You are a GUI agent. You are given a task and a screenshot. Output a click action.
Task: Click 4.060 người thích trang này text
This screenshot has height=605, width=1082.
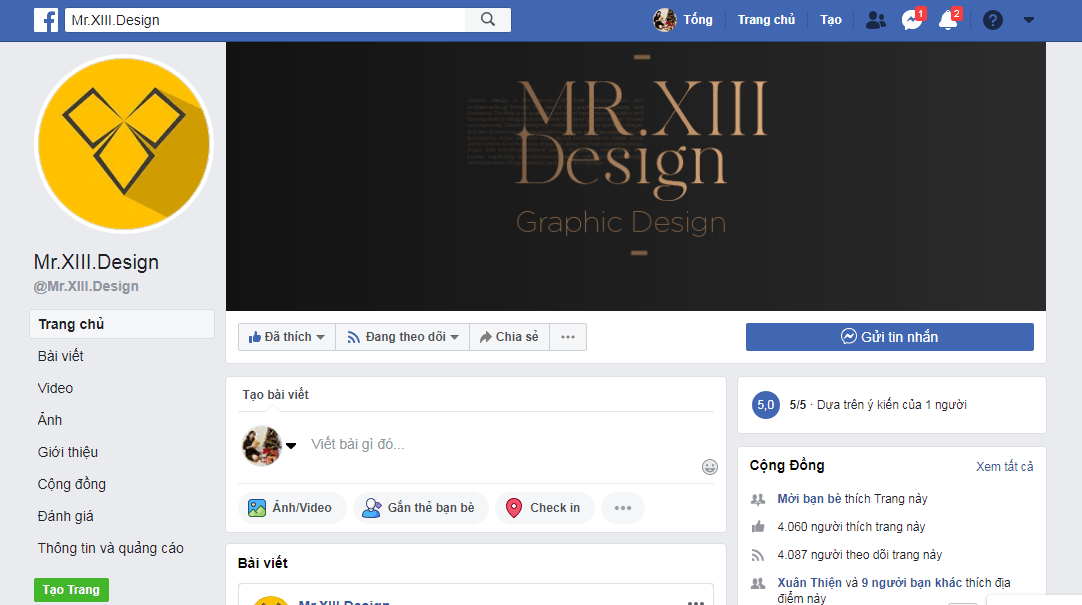(851, 527)
